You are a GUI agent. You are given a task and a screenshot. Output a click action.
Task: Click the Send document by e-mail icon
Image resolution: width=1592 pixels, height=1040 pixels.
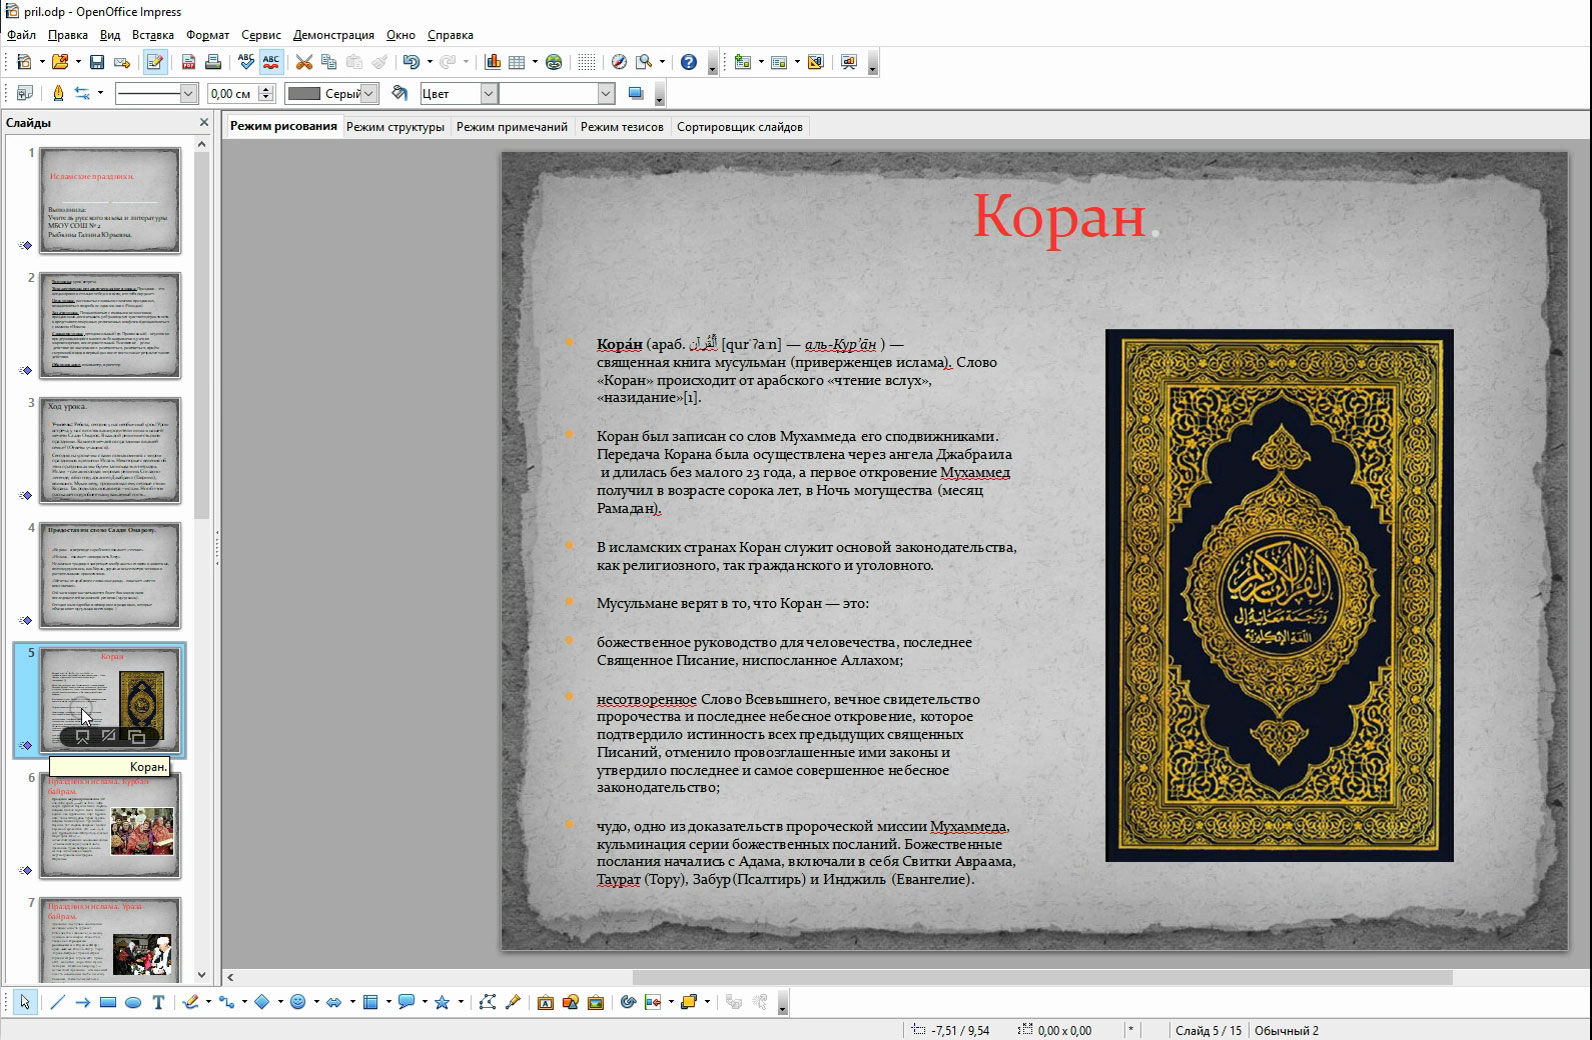(122, 62)
